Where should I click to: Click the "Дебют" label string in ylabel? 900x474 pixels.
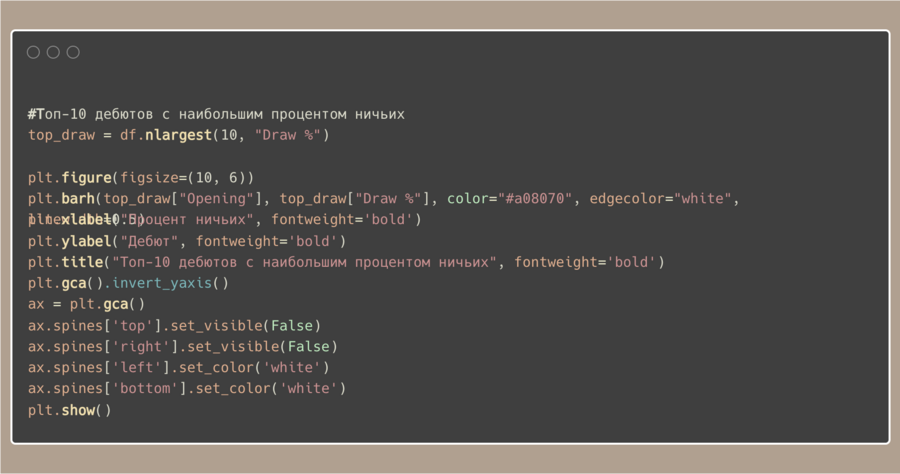point(149,241)
